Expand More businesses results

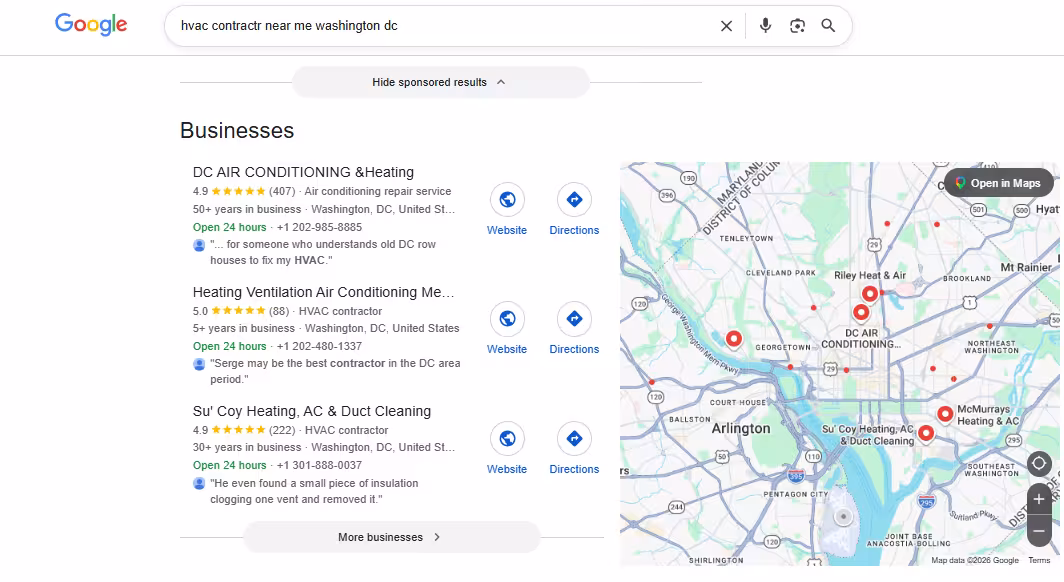coord(392,537)
